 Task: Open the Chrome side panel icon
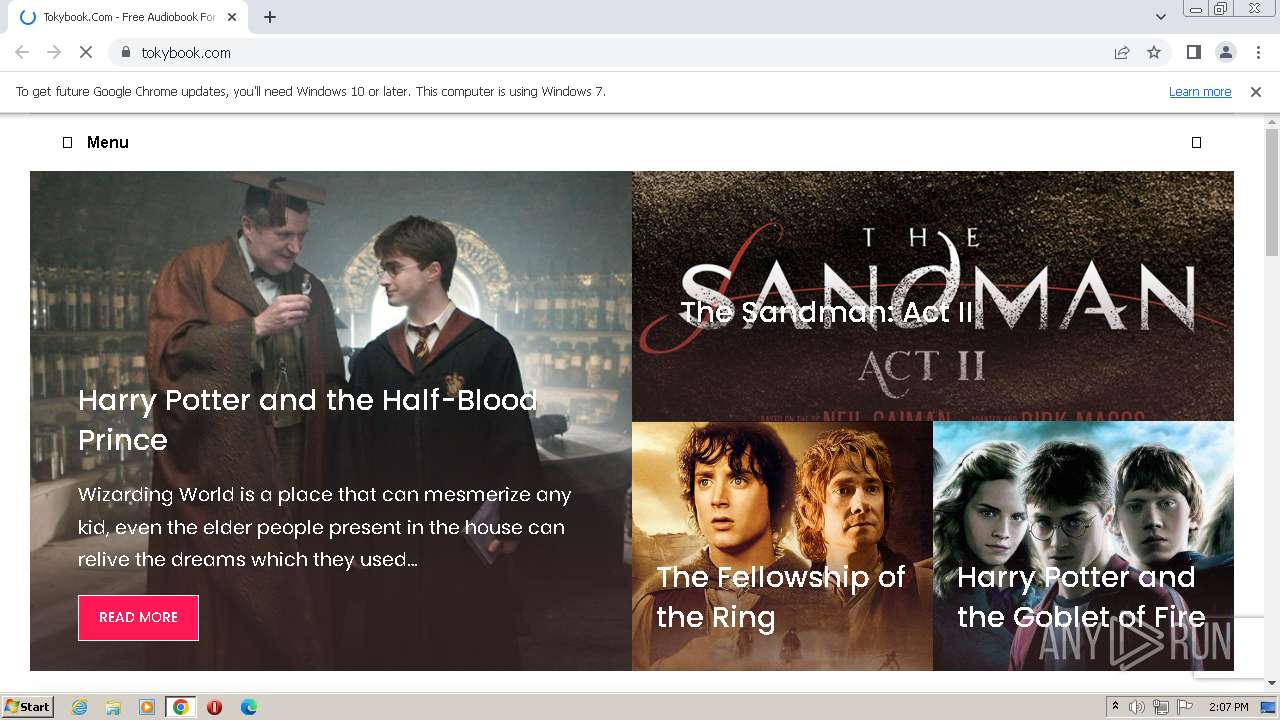1193,52
